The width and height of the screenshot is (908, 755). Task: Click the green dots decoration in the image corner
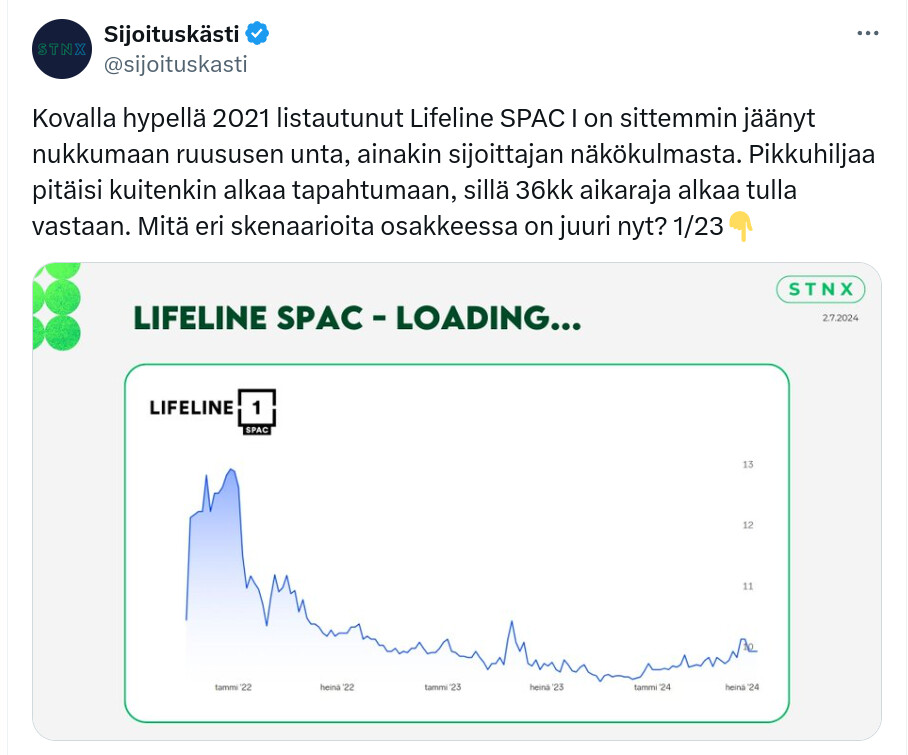[x=56, y=305]
